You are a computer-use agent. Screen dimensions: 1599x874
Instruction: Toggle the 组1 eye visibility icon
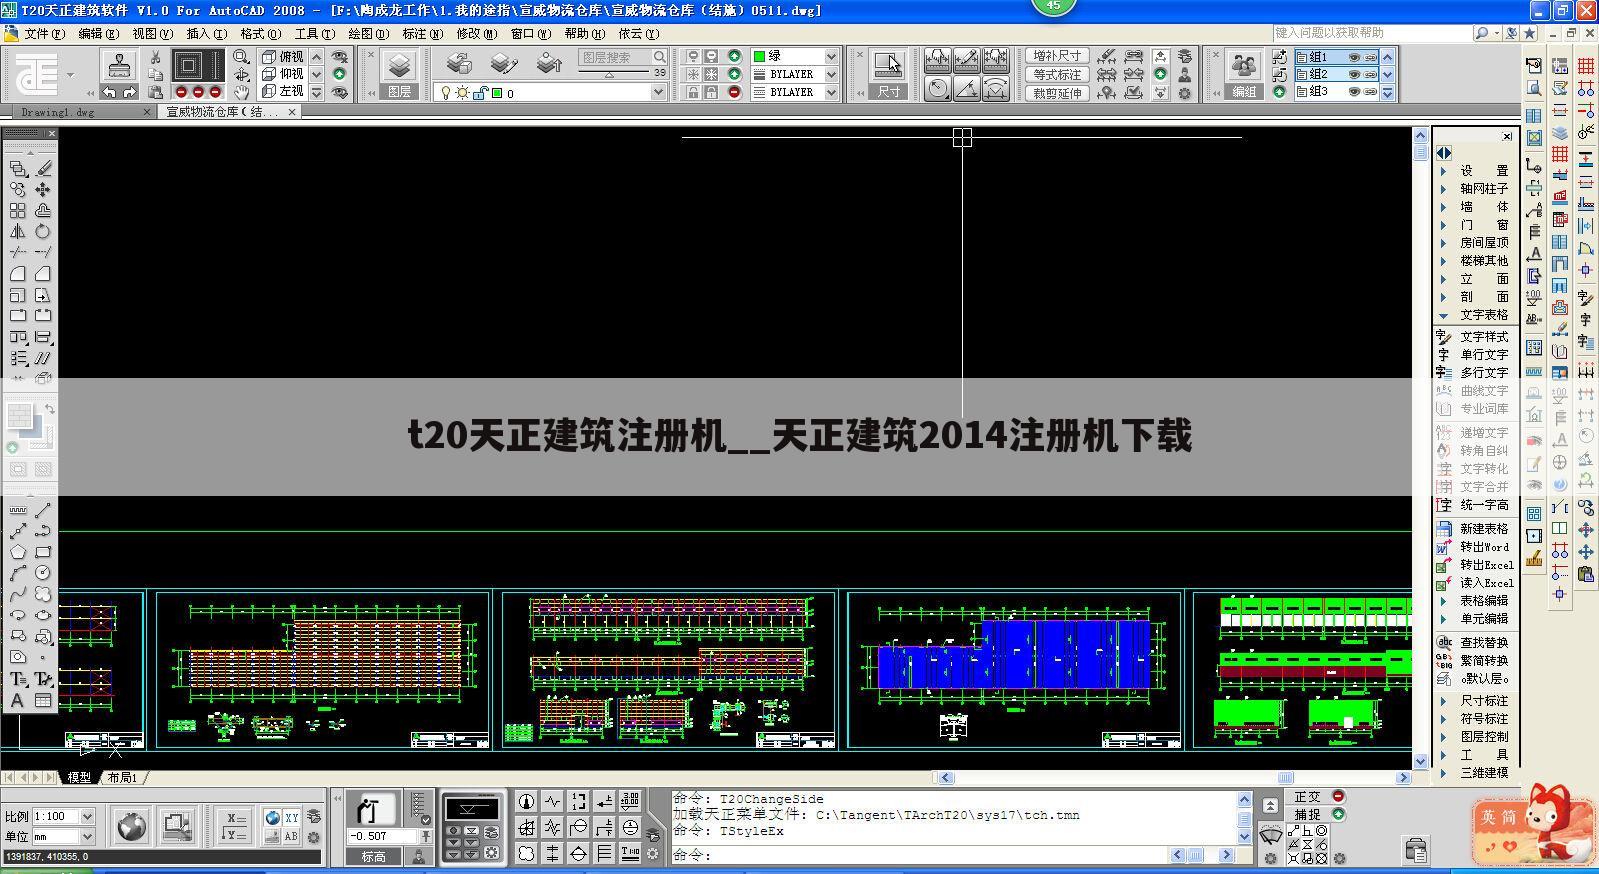point(1354,57)
